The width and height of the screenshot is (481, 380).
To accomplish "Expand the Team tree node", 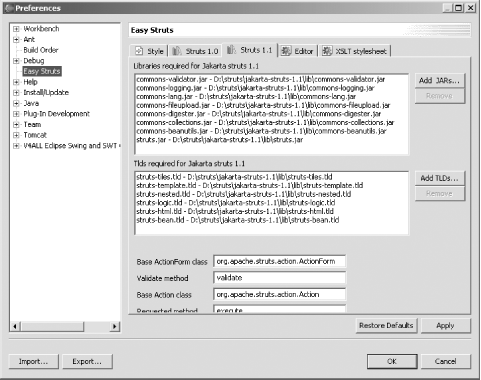I will [x=16, y=125].
